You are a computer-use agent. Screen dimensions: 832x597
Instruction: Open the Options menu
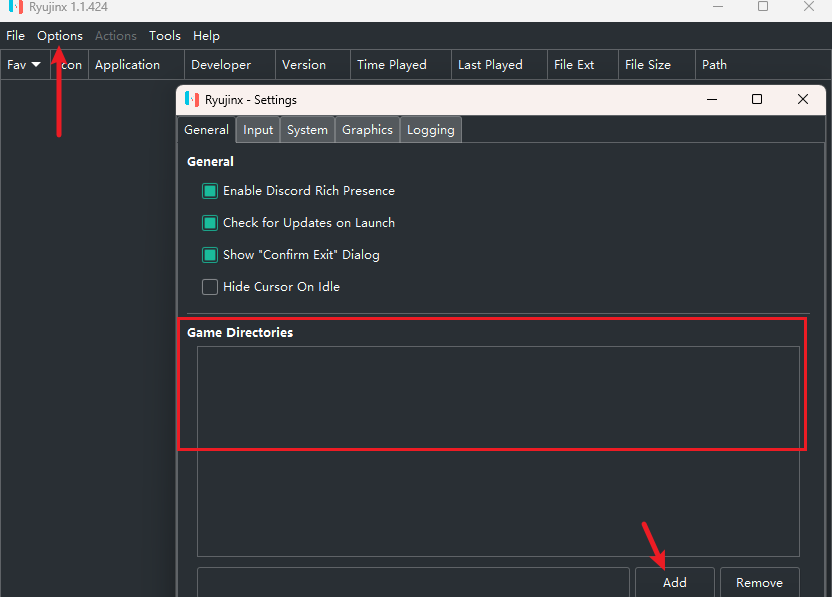coord(60,36)
